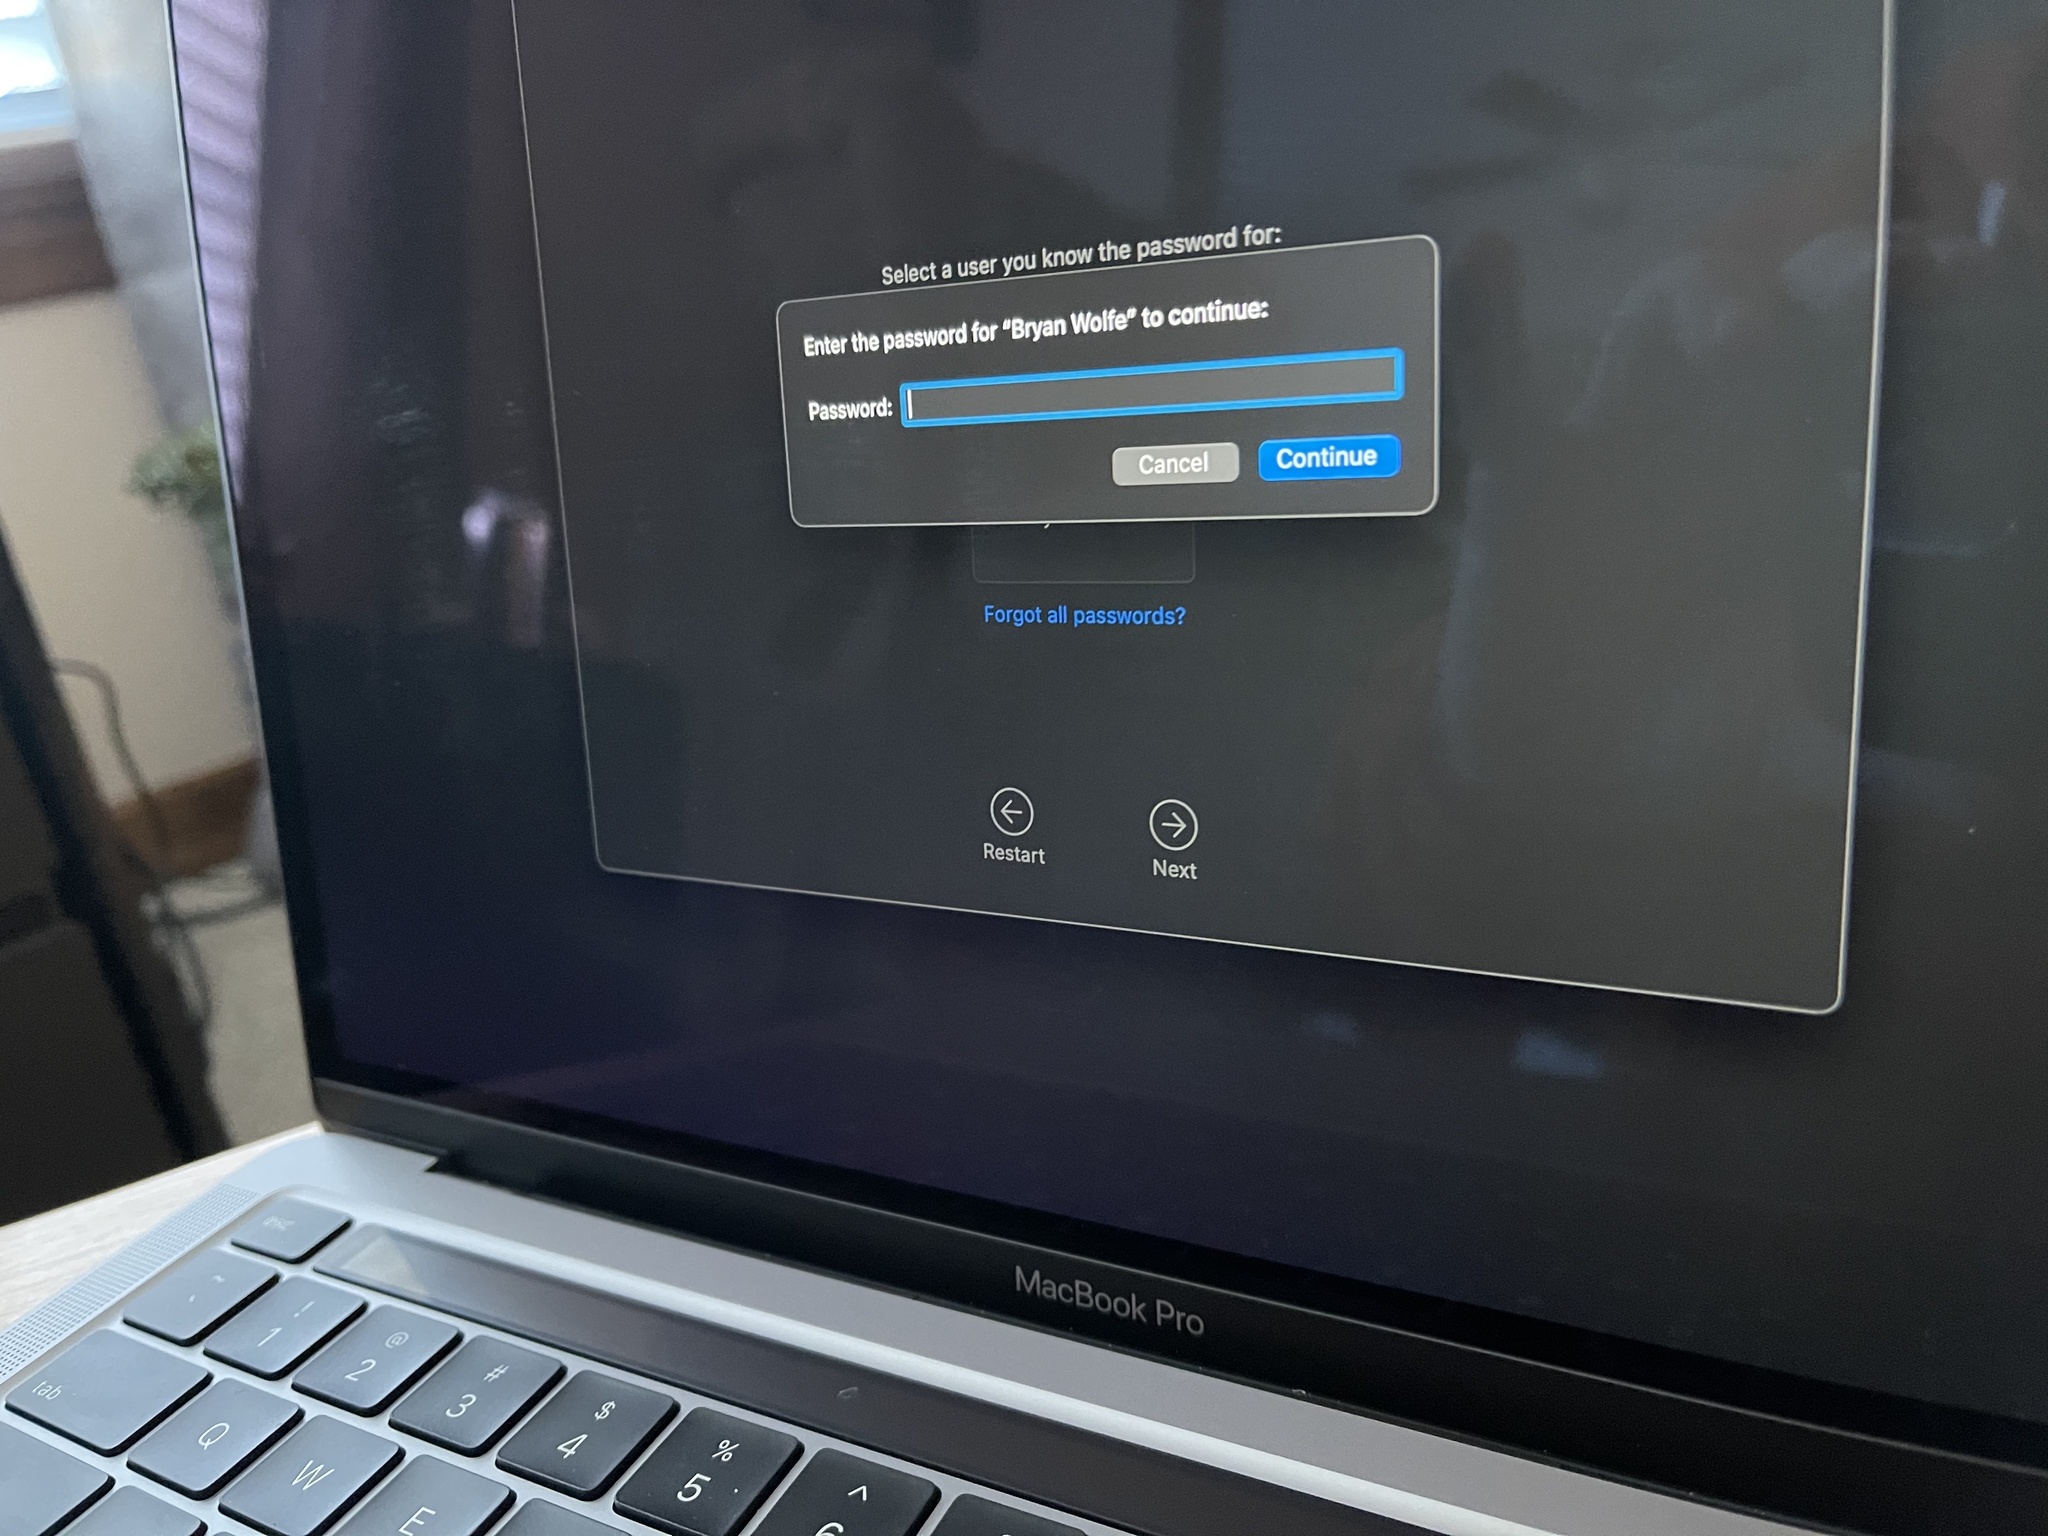Click 'Forgot all passwords?' link
The width and height of the screenshot is (2048, 1536).
1084,615
